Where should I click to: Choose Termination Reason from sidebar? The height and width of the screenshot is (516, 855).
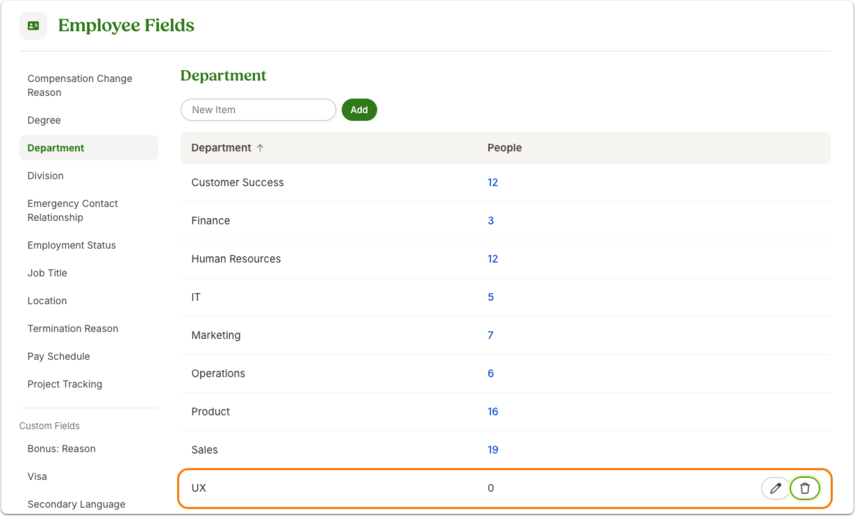pos(73,328)
